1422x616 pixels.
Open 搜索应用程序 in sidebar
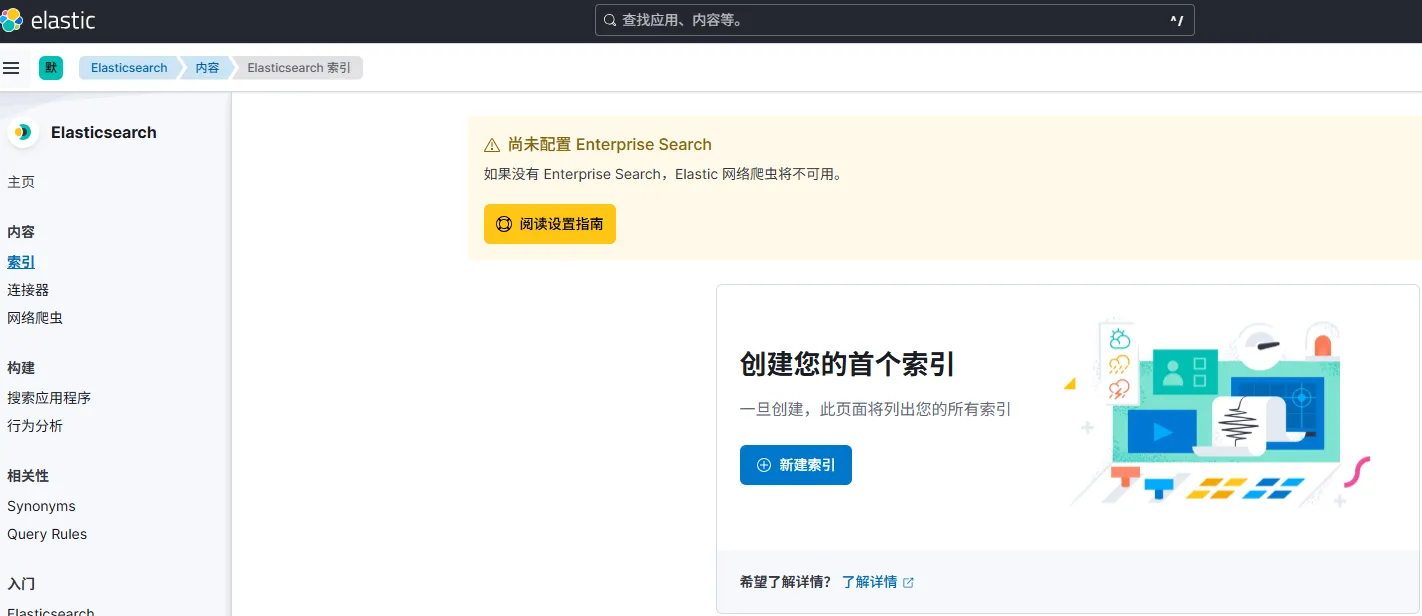pyautogui.click(x=49, y=398)
